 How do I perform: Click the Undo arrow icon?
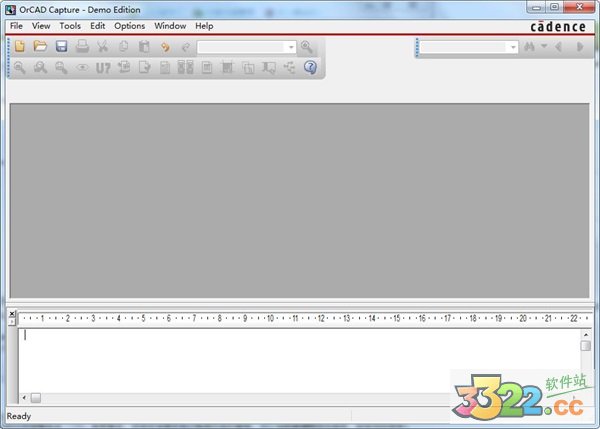tap(165, 47)
